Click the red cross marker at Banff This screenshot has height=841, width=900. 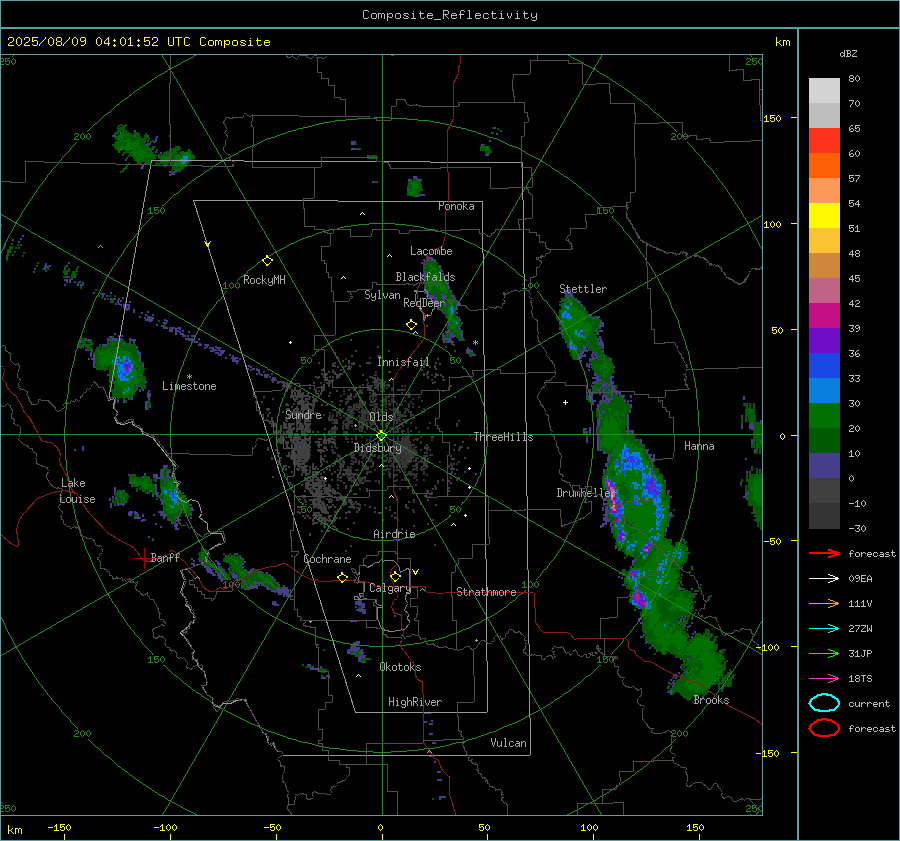click(x=142, y=558)
